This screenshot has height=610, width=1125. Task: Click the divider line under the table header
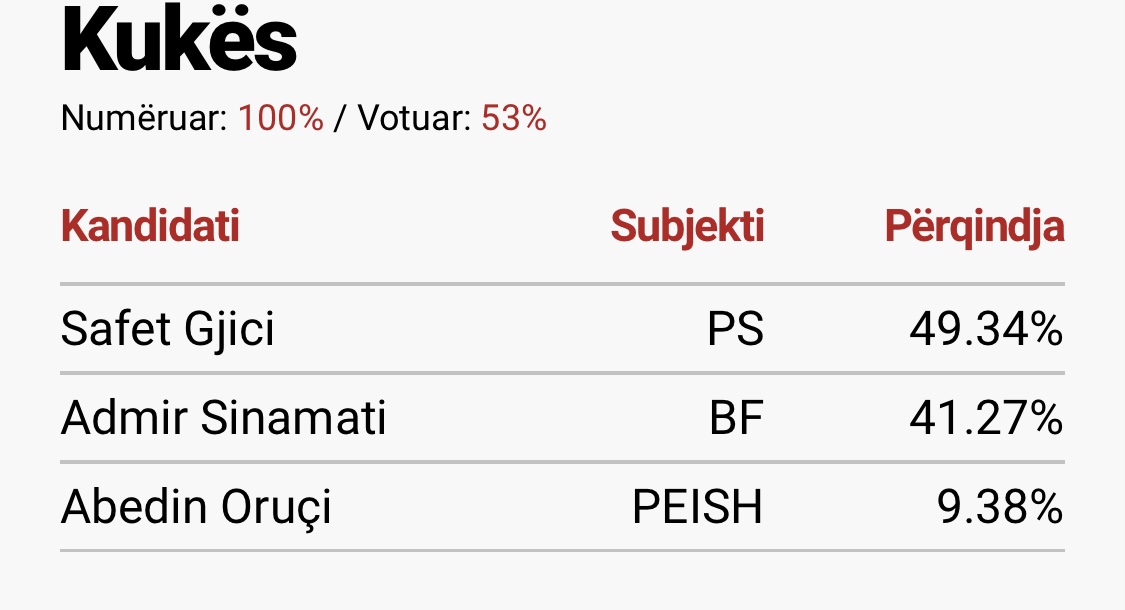point(562,284)
